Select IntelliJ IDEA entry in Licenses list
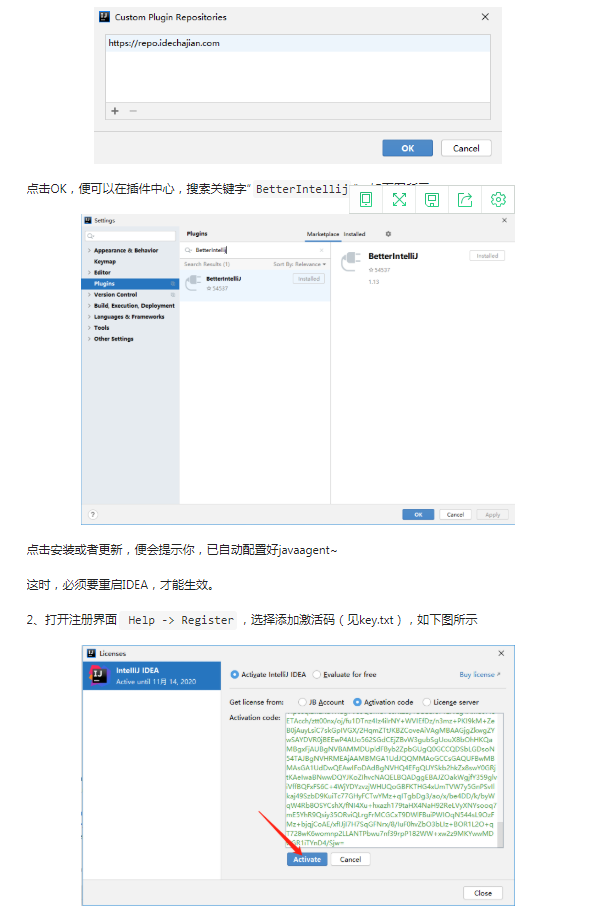The height and width of the screenshot is (910, 598). click(152, 676)
